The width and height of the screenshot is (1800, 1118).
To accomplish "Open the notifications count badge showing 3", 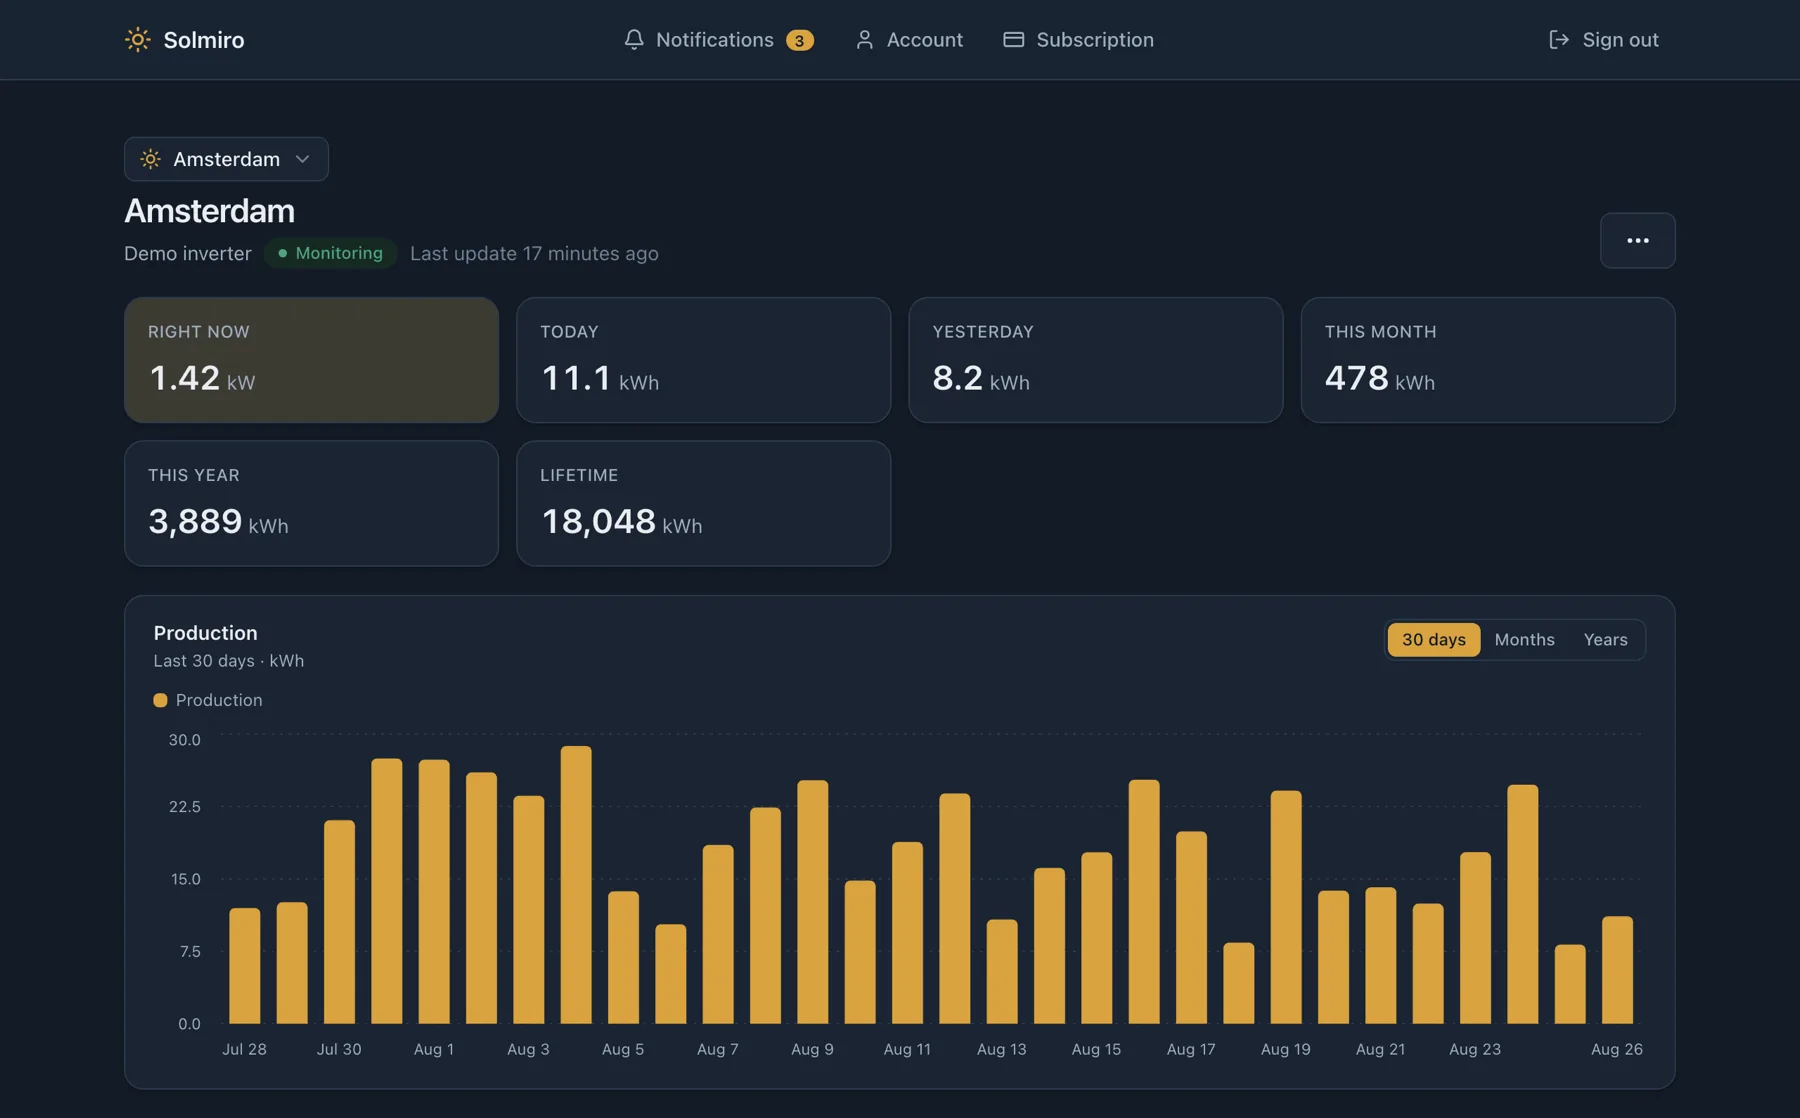I will tap(799, 40).
